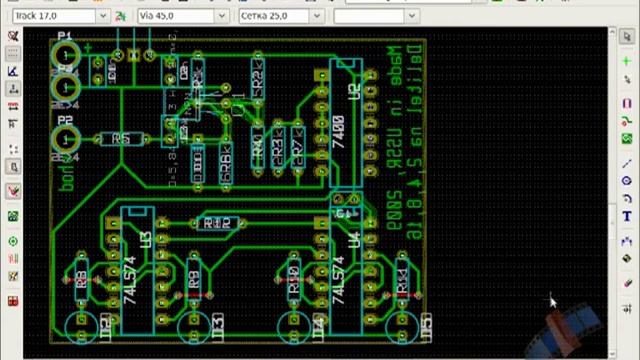Activate the highlight net tool
The height and width of the screenshot is (360, 640).
[627, 61]
